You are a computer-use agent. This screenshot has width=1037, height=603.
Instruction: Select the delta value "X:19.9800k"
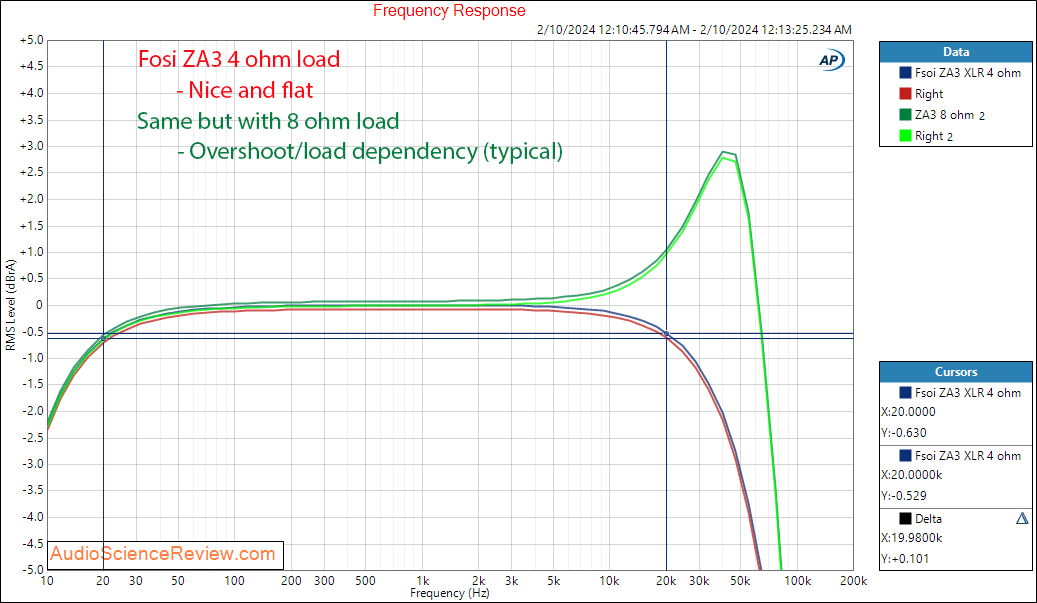(x=912, y=538)
